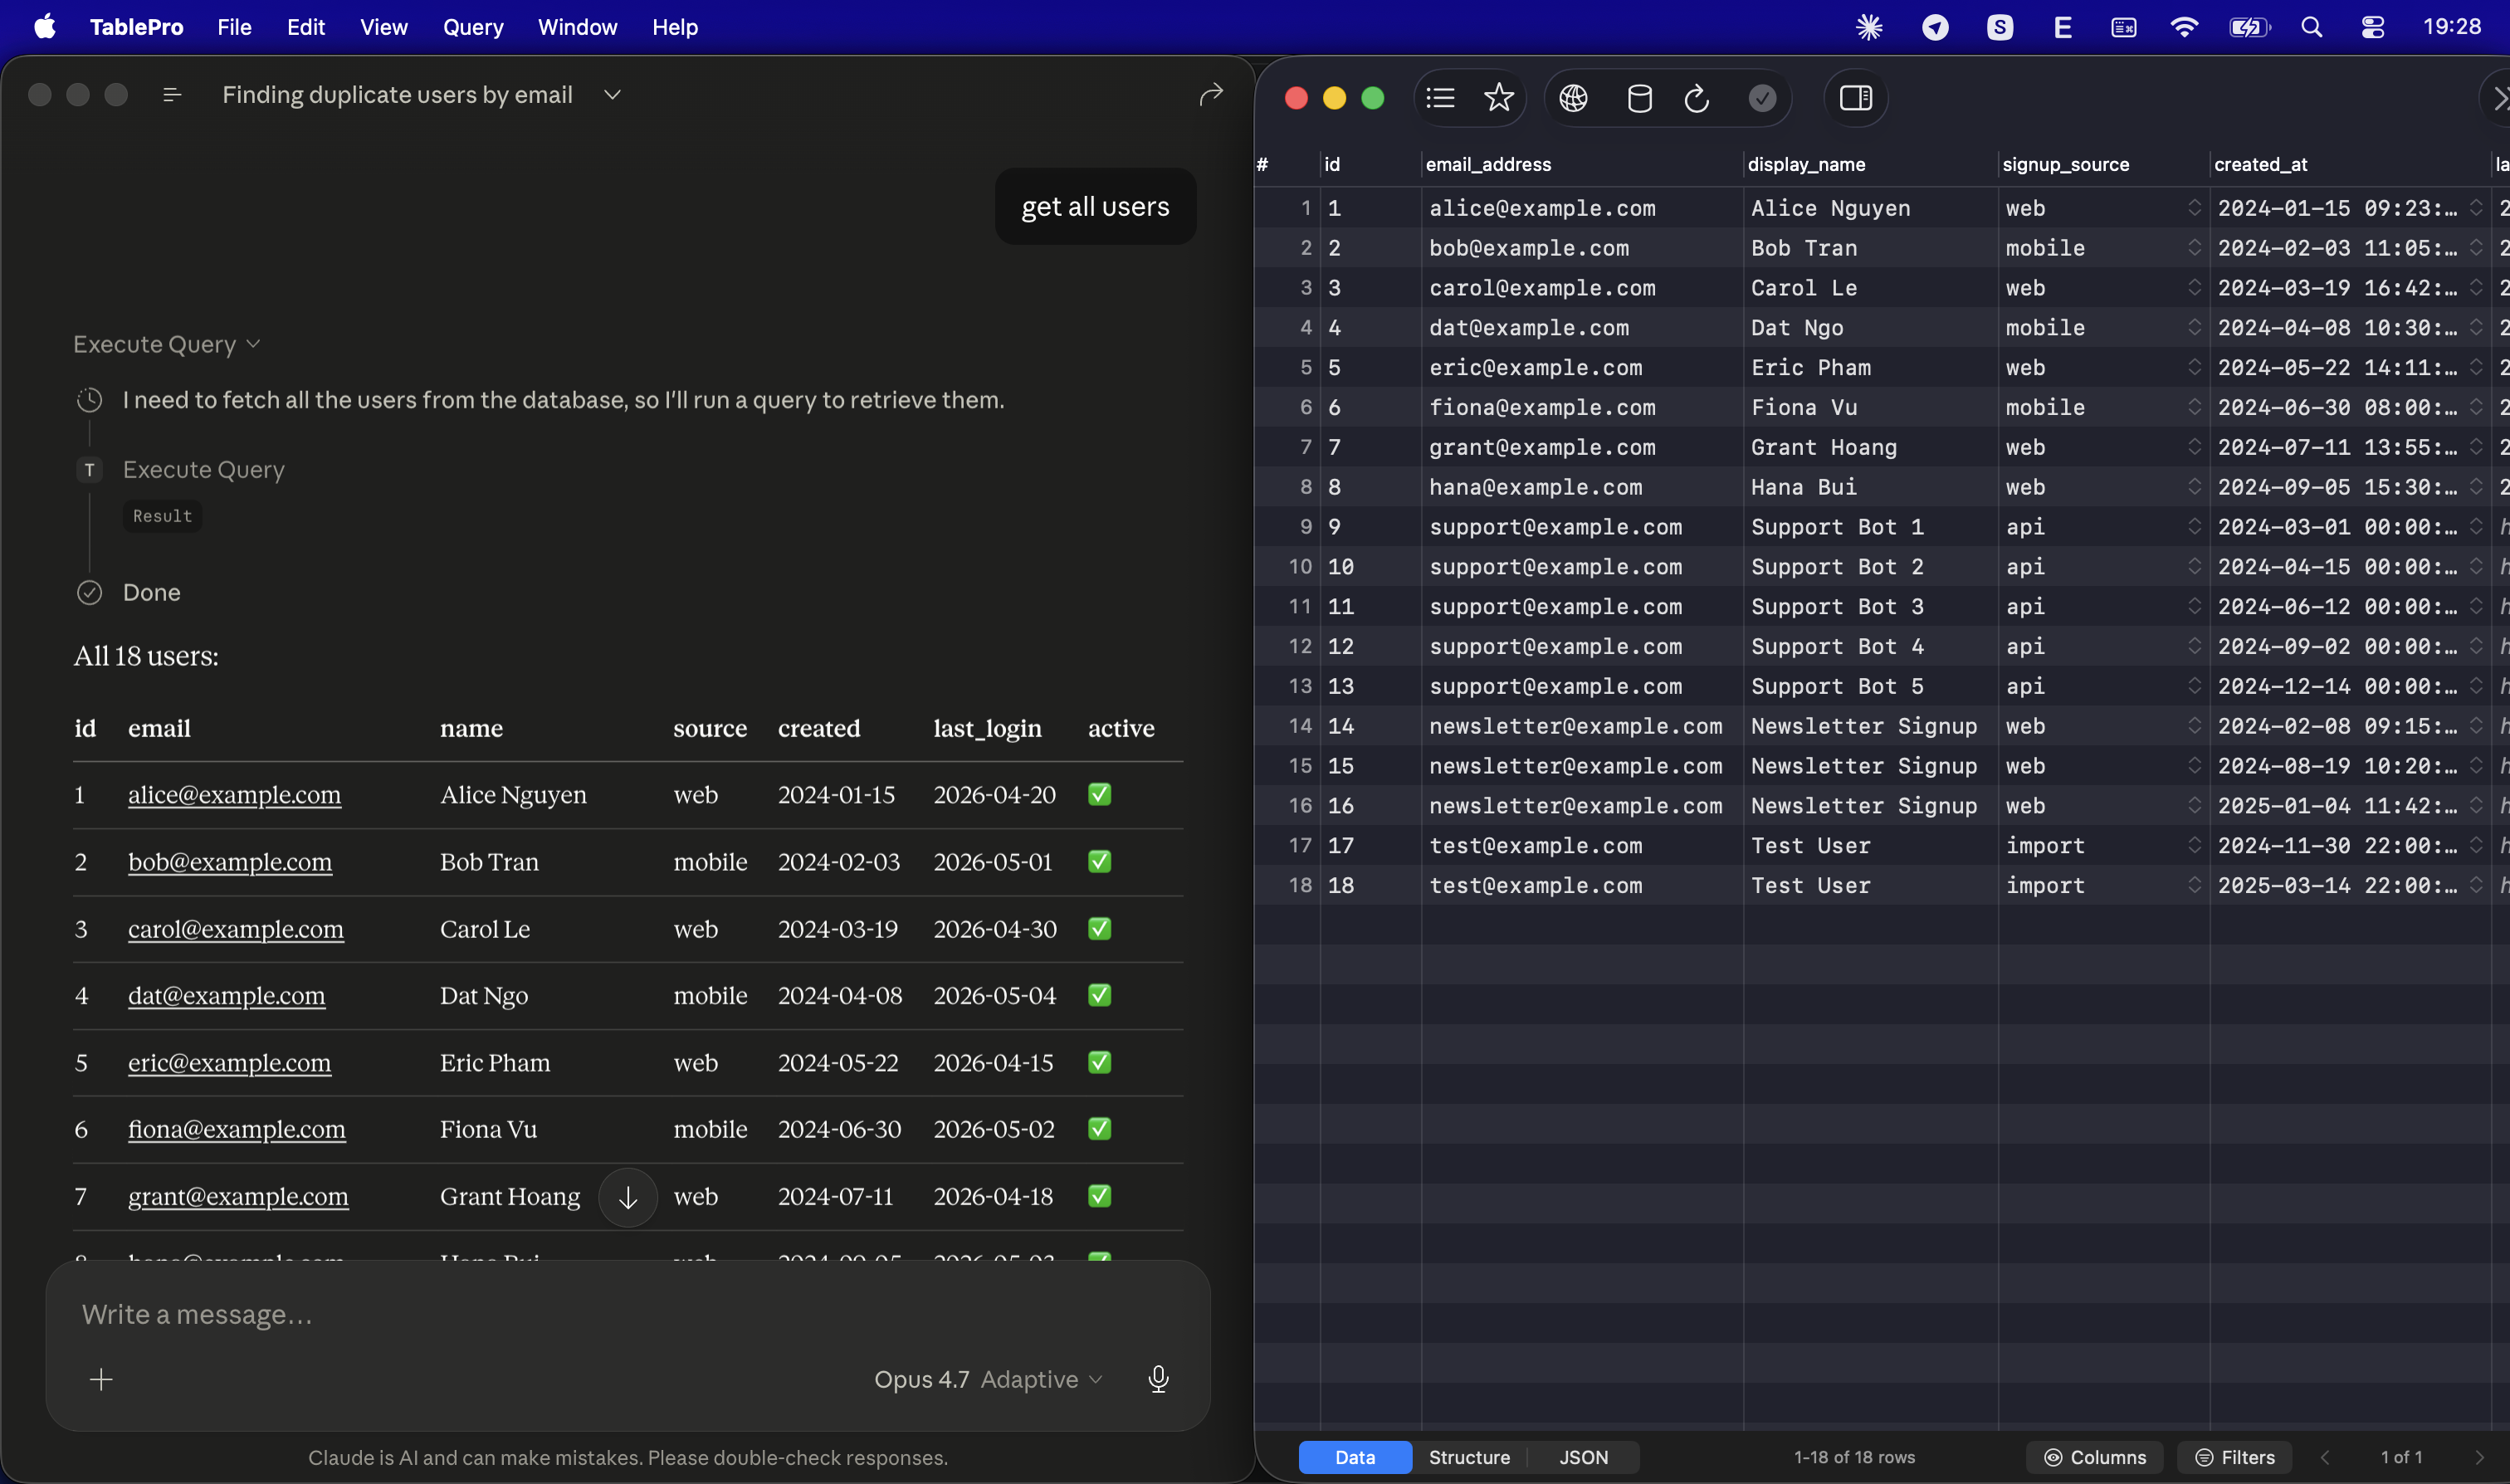Open the grant@example.com email link
The height and width of the screenshot is (1484, 2510).
coord(238,1197)
